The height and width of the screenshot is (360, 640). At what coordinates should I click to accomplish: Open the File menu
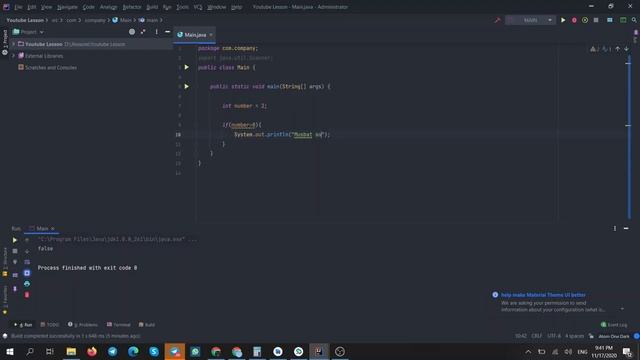(19, 7)
